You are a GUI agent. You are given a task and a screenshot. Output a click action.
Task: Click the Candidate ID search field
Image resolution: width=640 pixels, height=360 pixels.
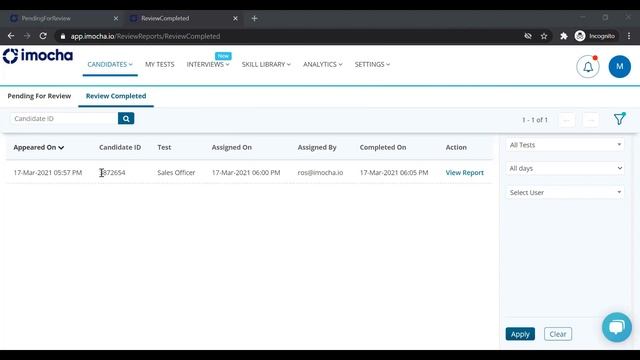tap(64, 118)
